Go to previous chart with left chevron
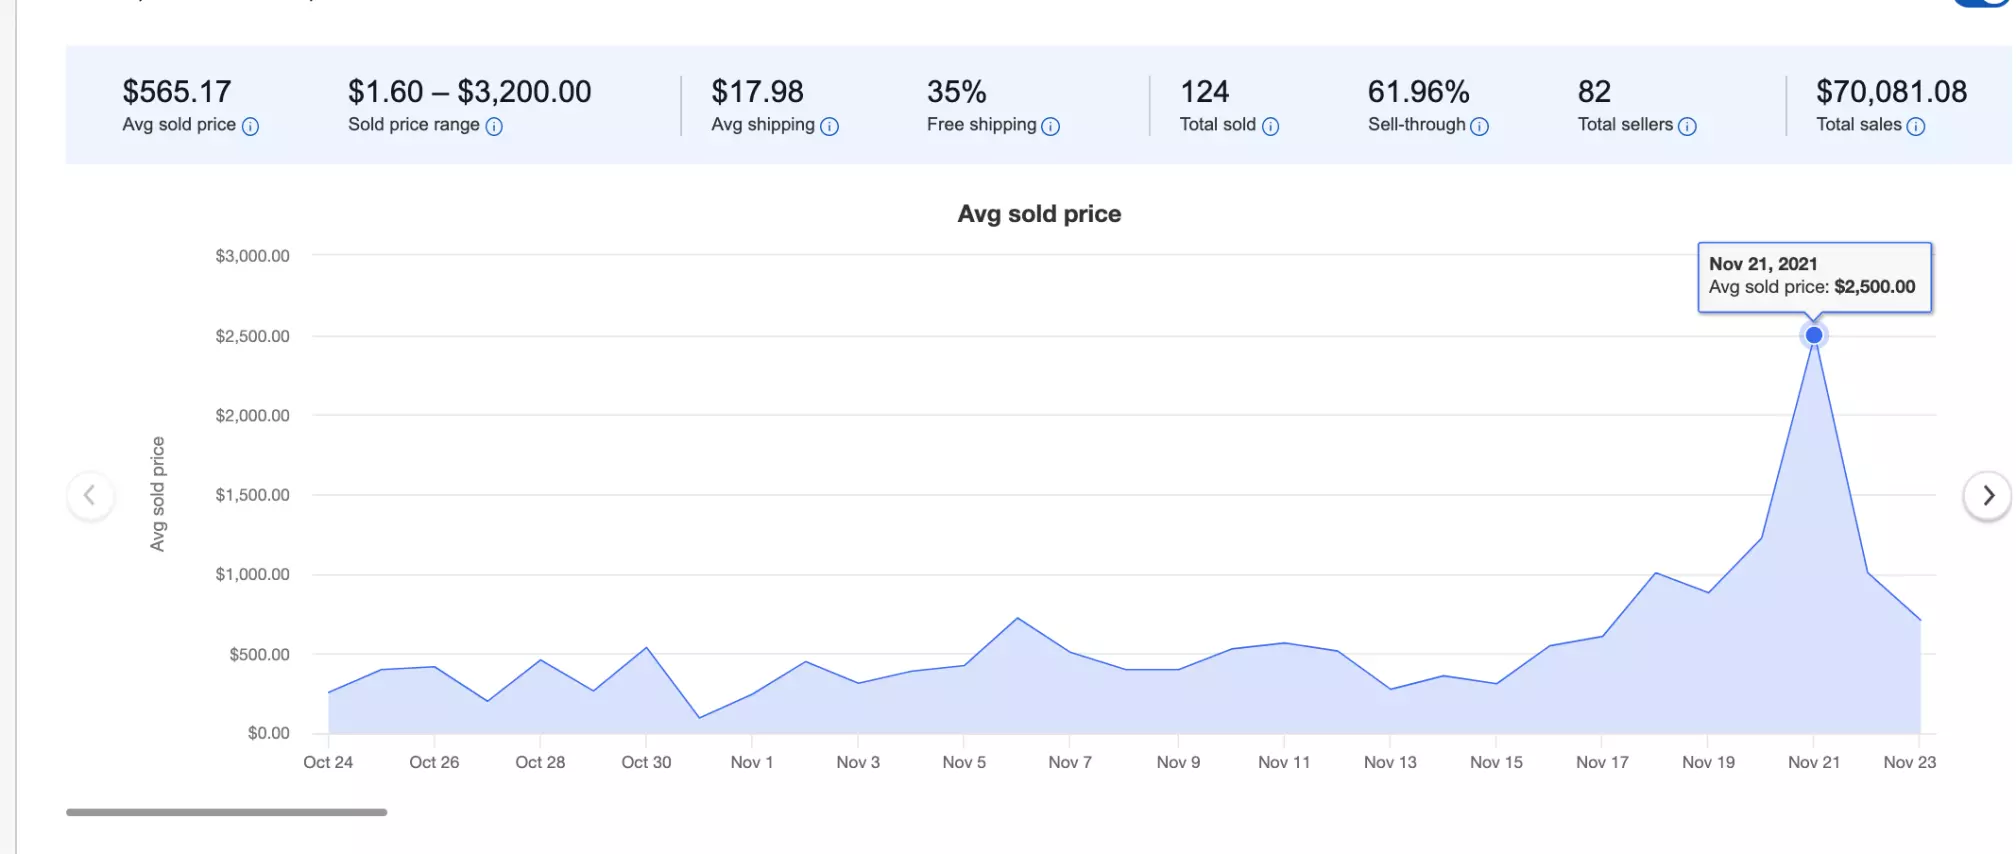 coord(90,495)
